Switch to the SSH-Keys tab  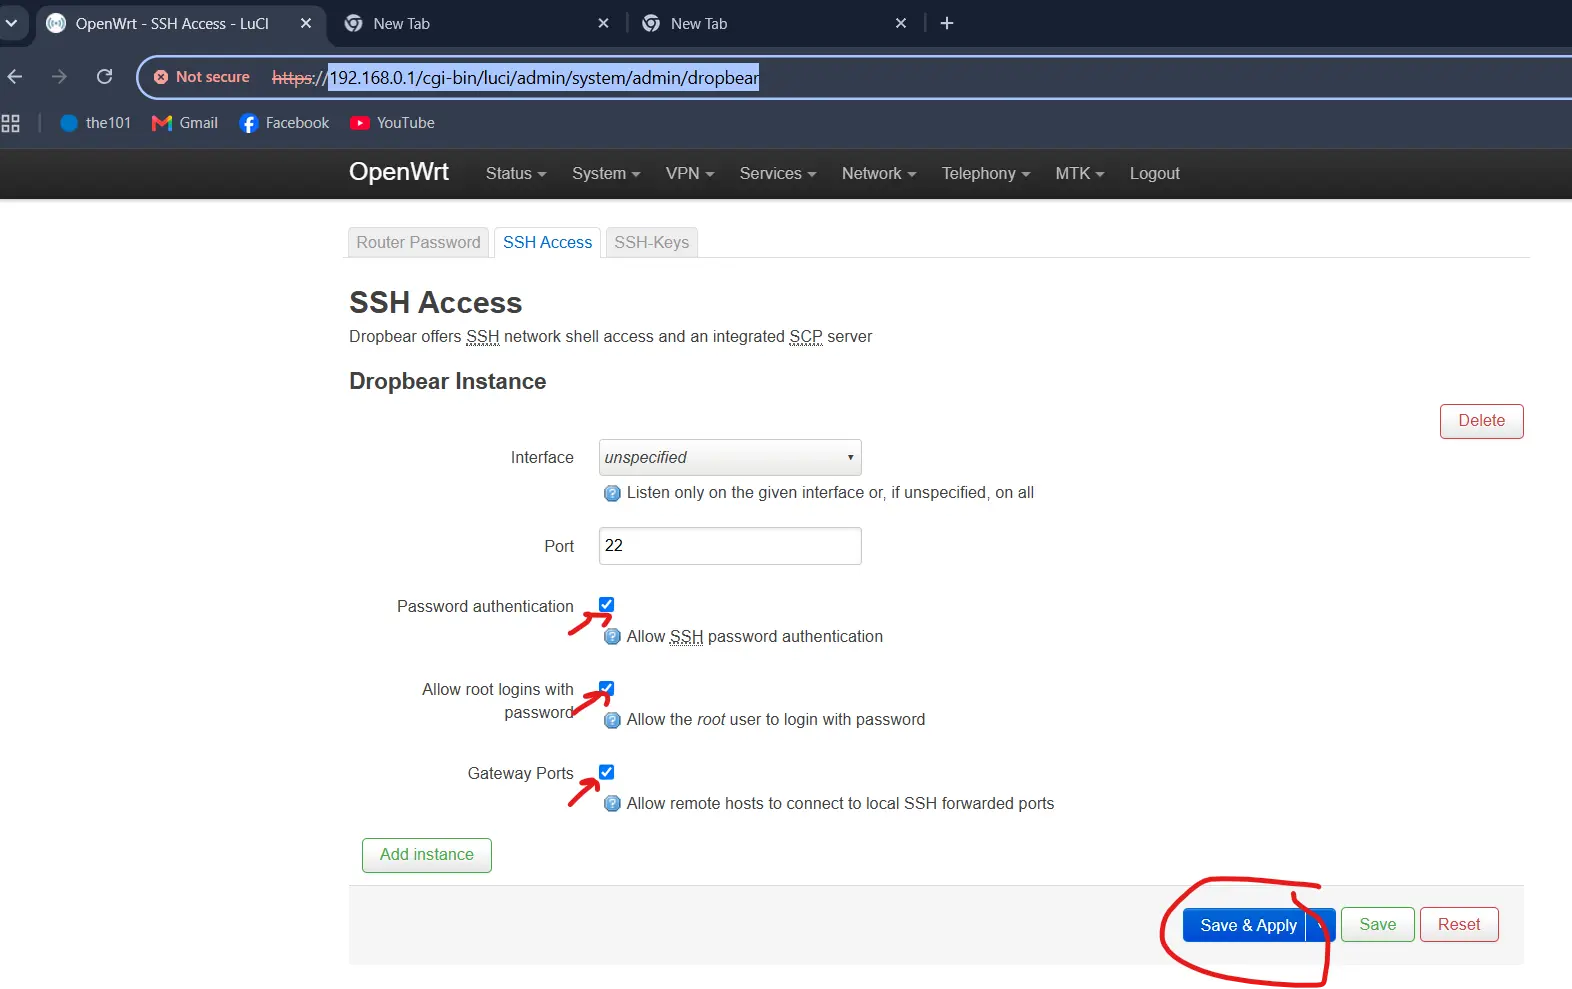tap(651, 243)
